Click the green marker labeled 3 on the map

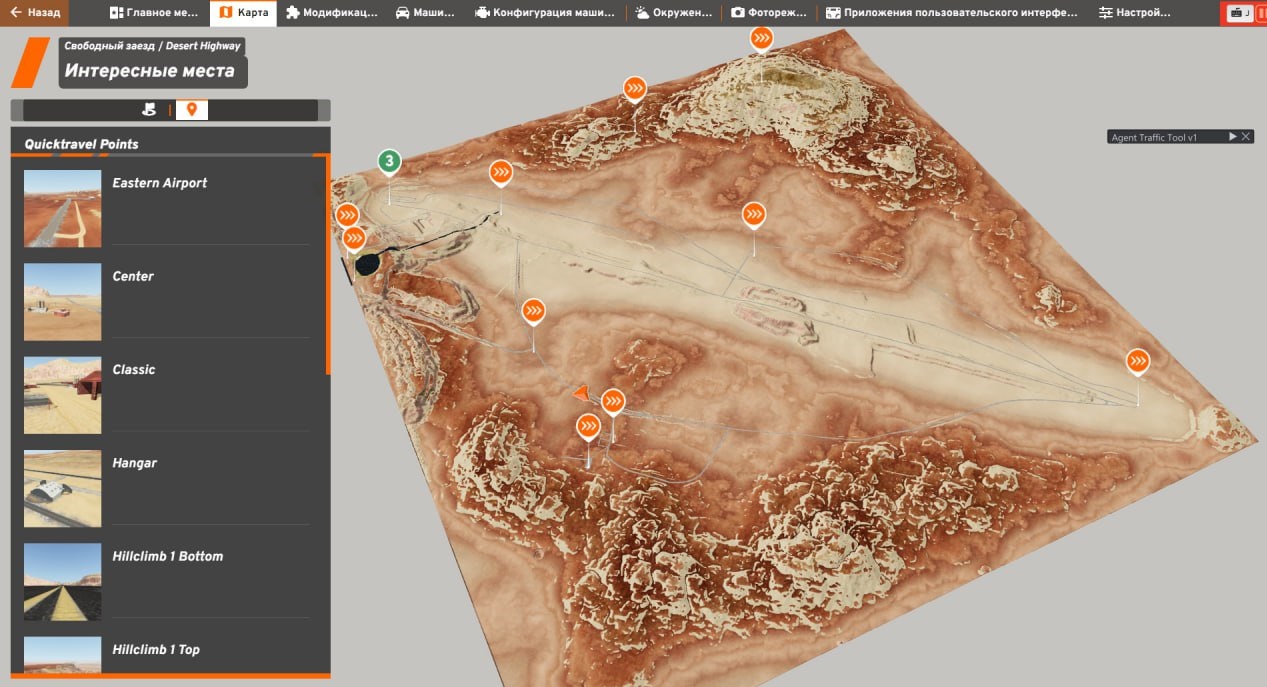point(389,160)
